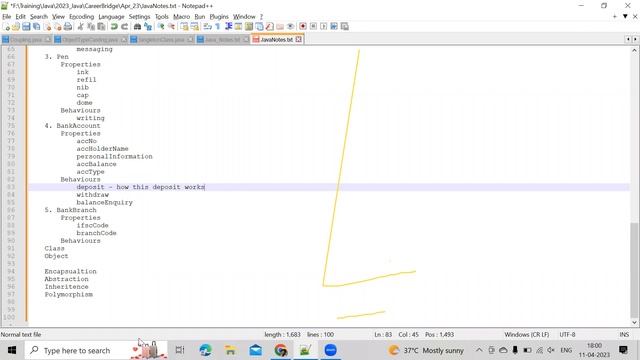Save the current recorded macro icon
Image resolution: width=640 pixels, height=360 pixels.
[344, 27]
